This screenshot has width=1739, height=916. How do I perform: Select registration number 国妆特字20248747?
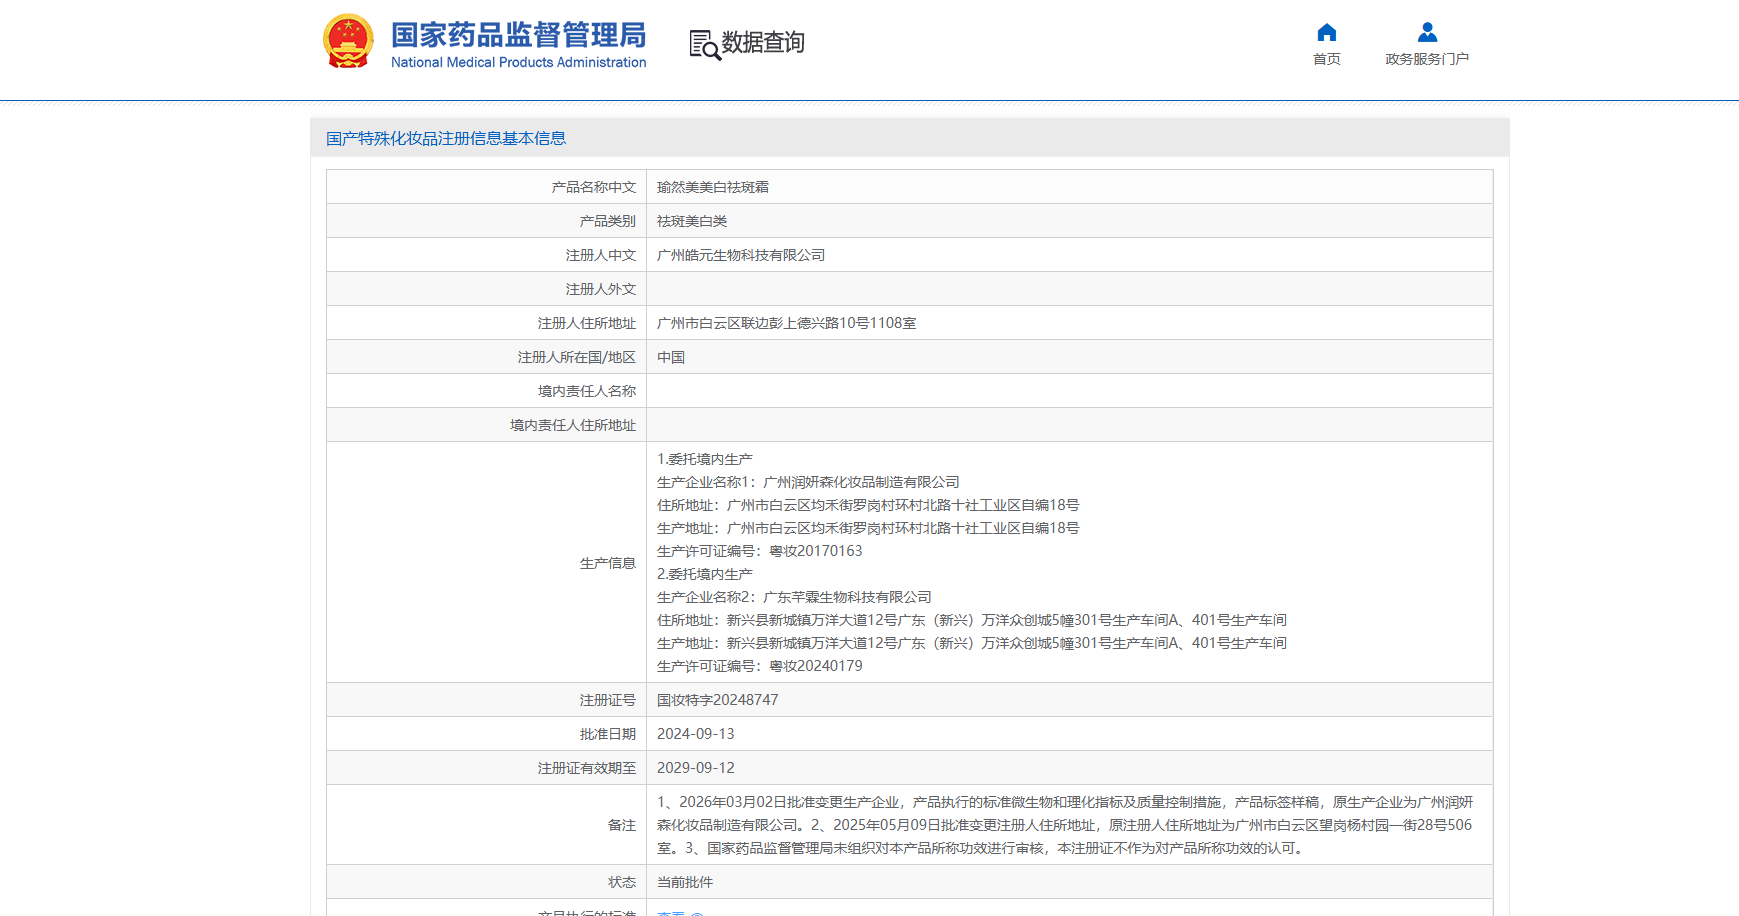[717, 700]
